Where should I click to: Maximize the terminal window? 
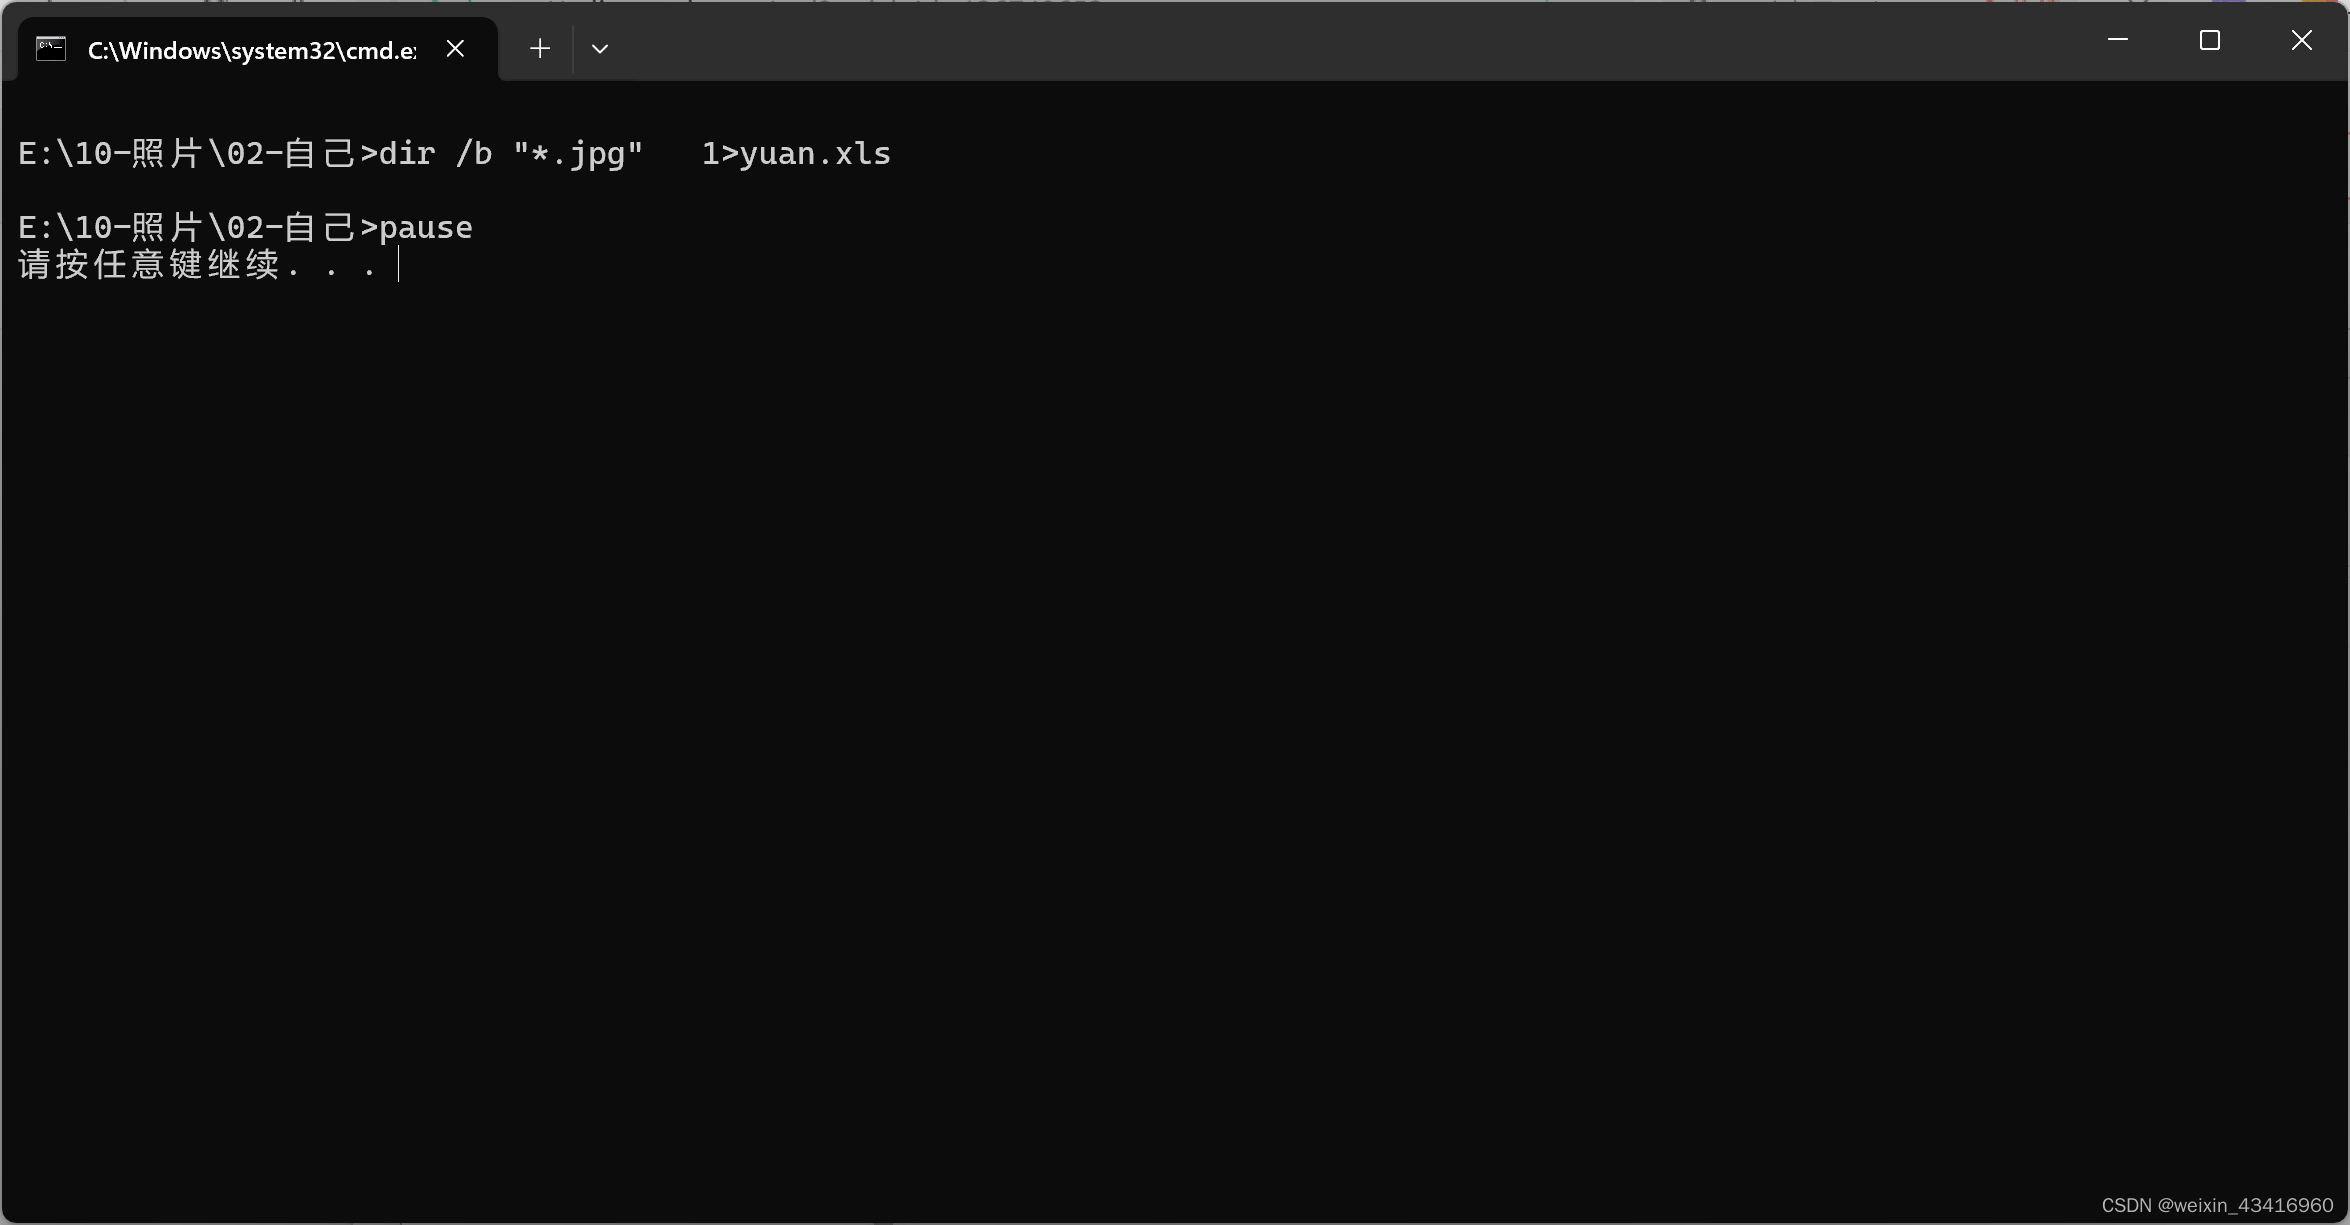coord(2209,40)
